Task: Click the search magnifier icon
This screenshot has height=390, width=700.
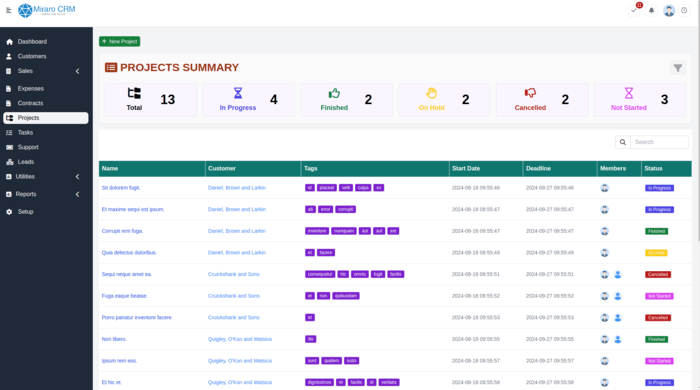Action: 623,142
